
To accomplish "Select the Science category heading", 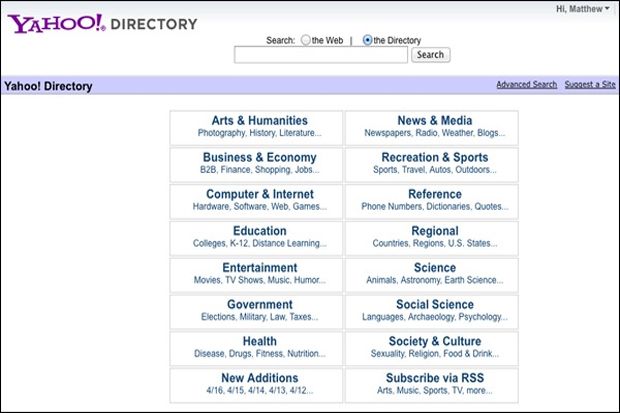I will click(435, 267).
